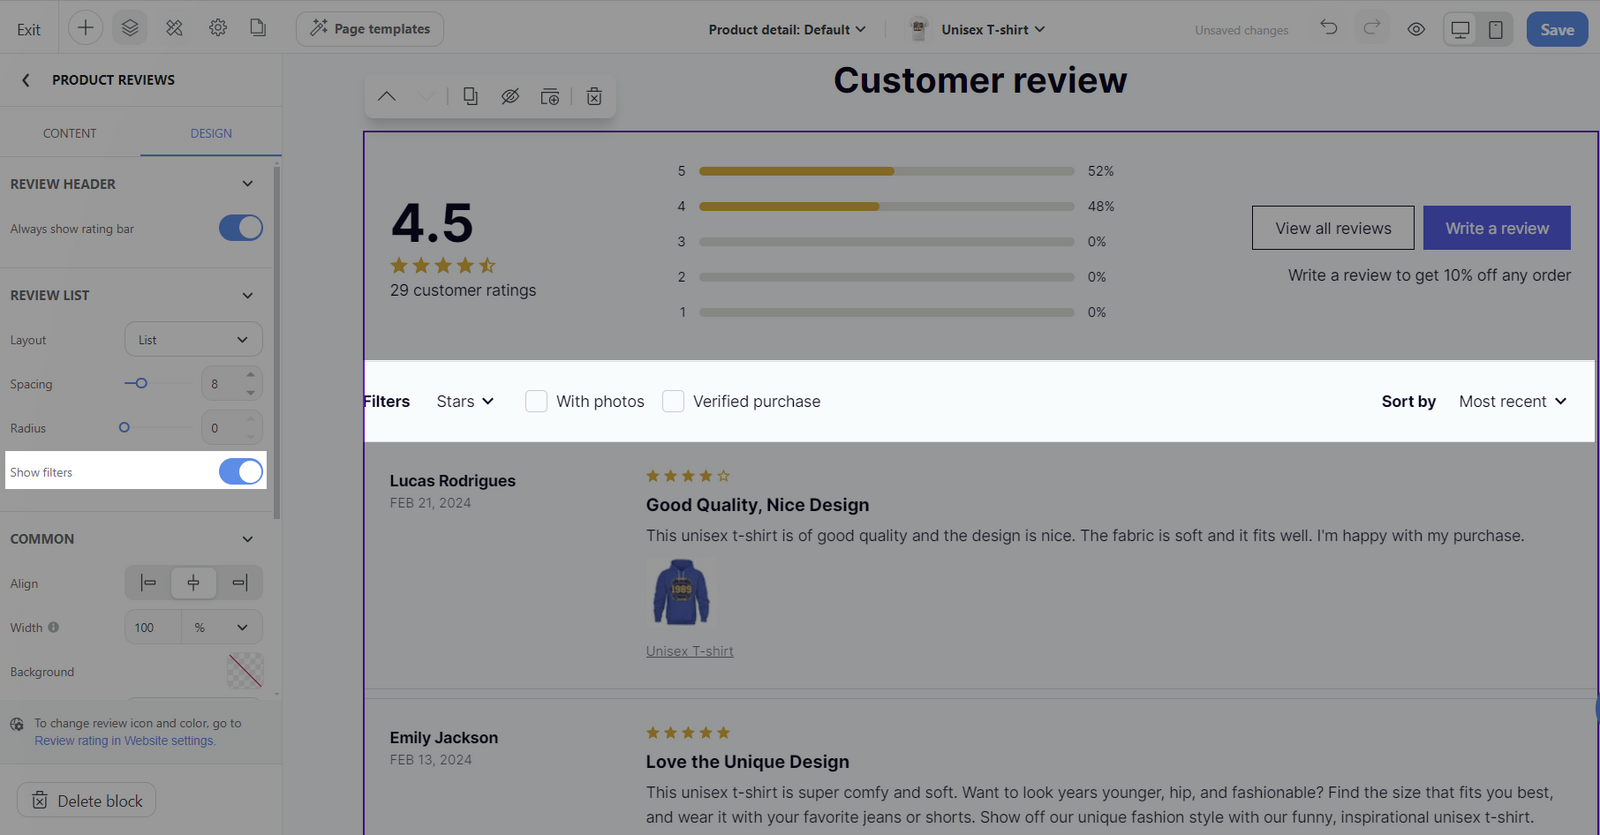This screenshot has height=835, width=1600.
Task: Switch to mobile view
Action: [1496, 29]
